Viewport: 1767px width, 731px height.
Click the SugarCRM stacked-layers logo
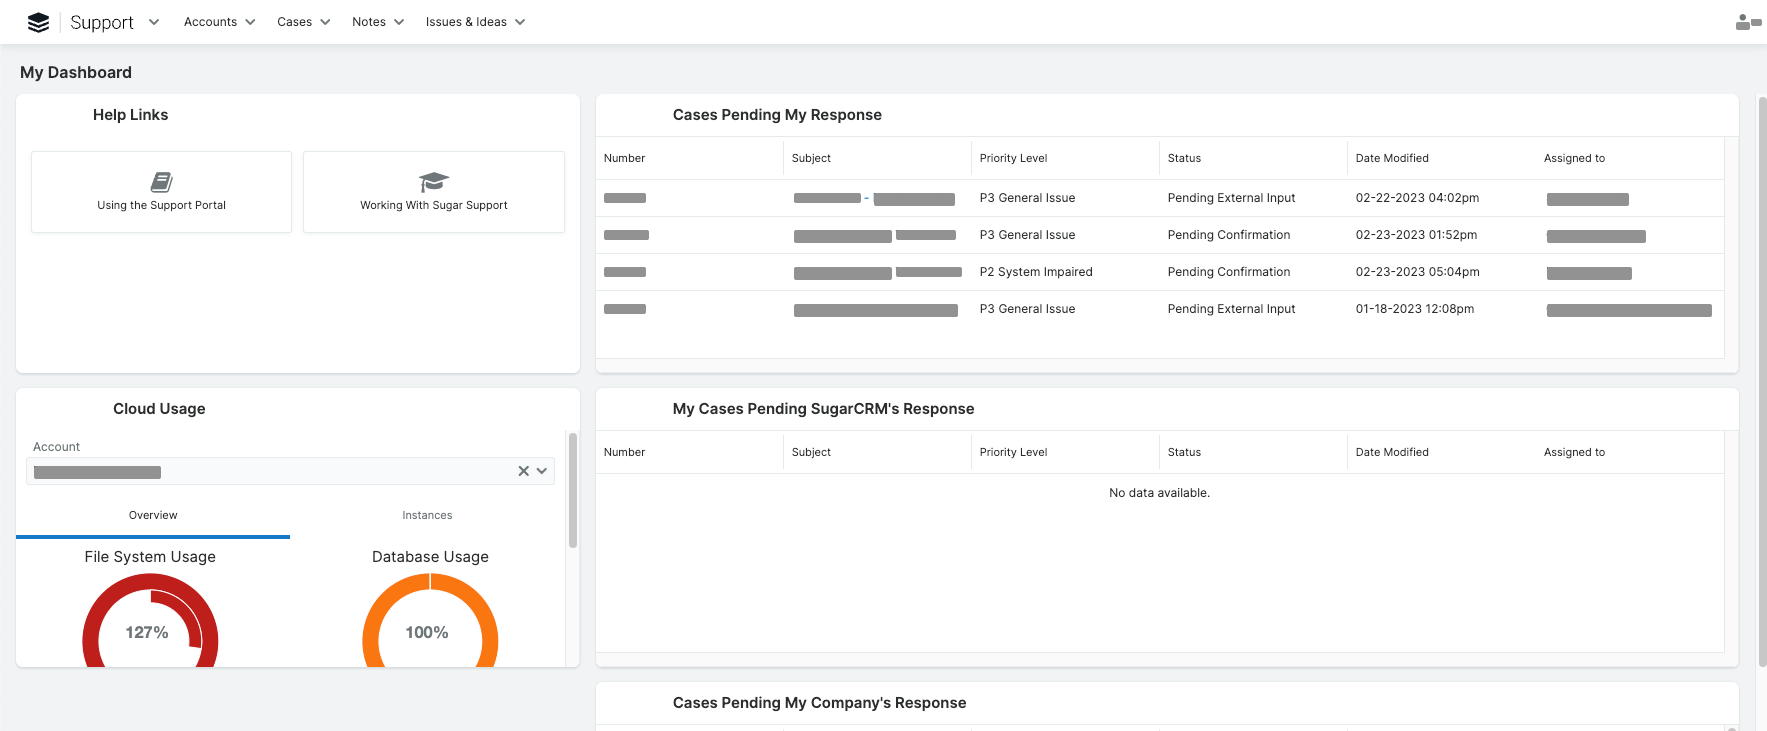point(38,22)
